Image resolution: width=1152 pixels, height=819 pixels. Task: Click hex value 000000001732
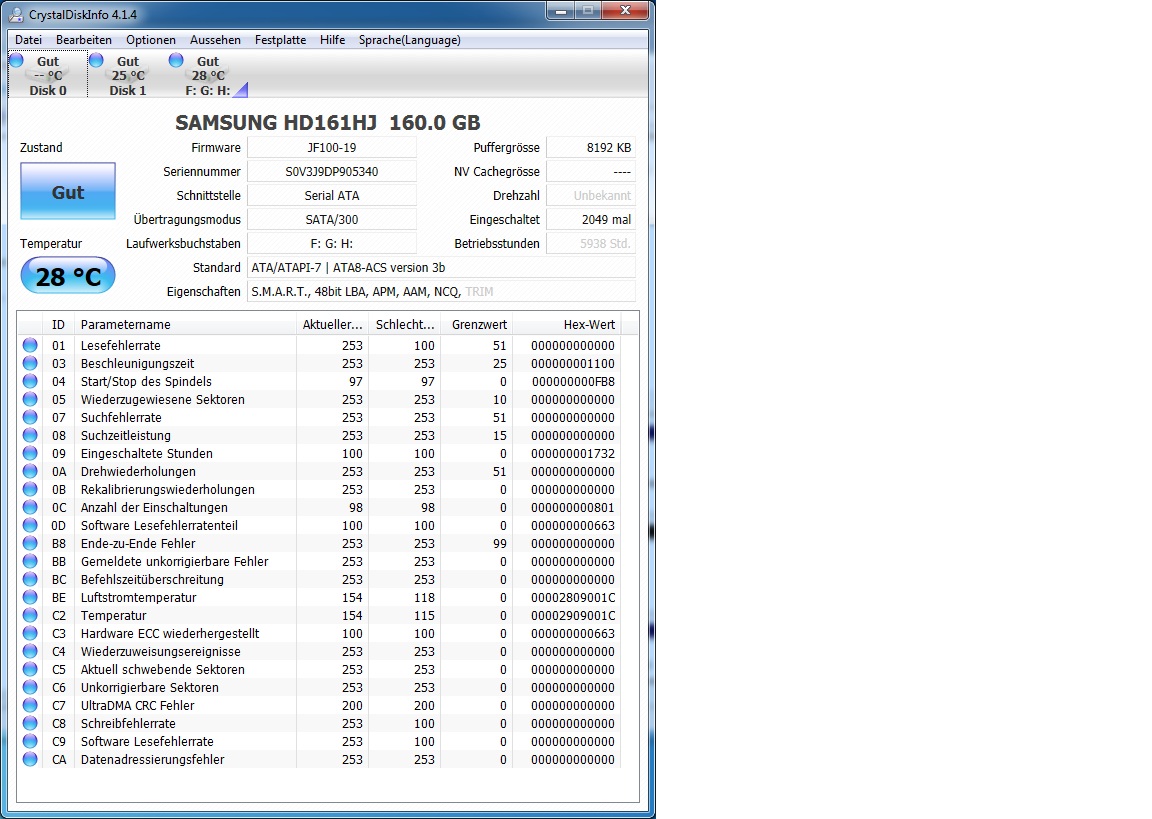[x=573, y=453]
